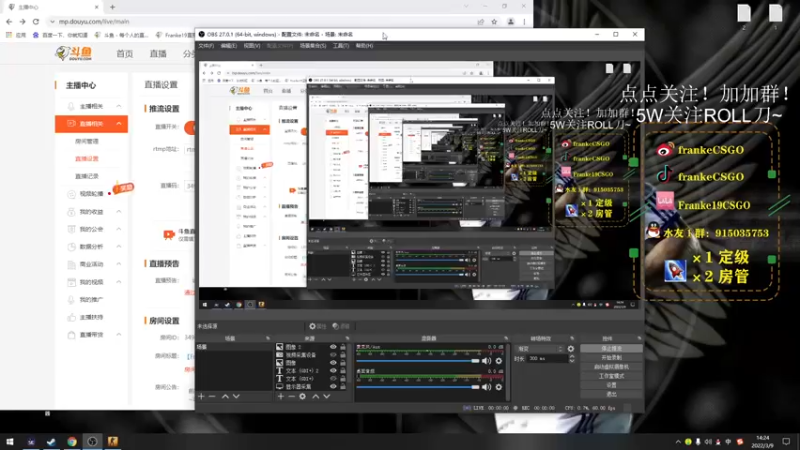The image size is (800, 450).
Task: Expand 商业活动 sidebar section
Action: 118,264
